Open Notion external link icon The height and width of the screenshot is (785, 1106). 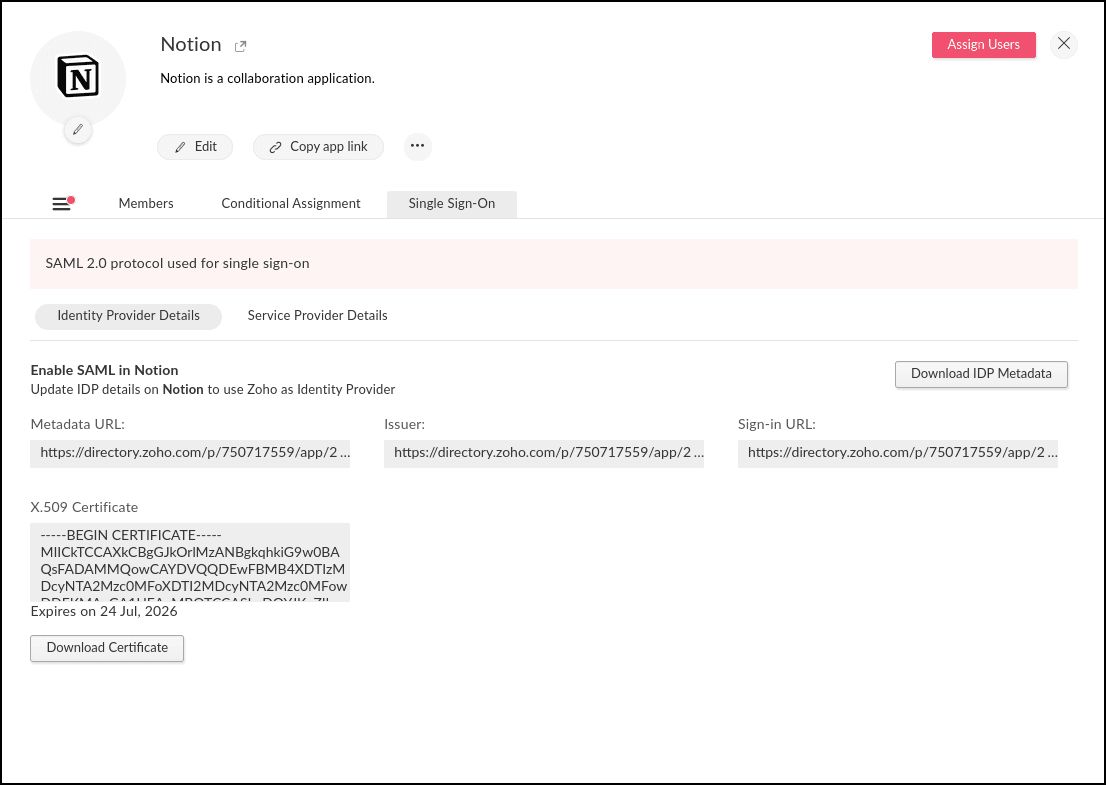click(241, 46)
